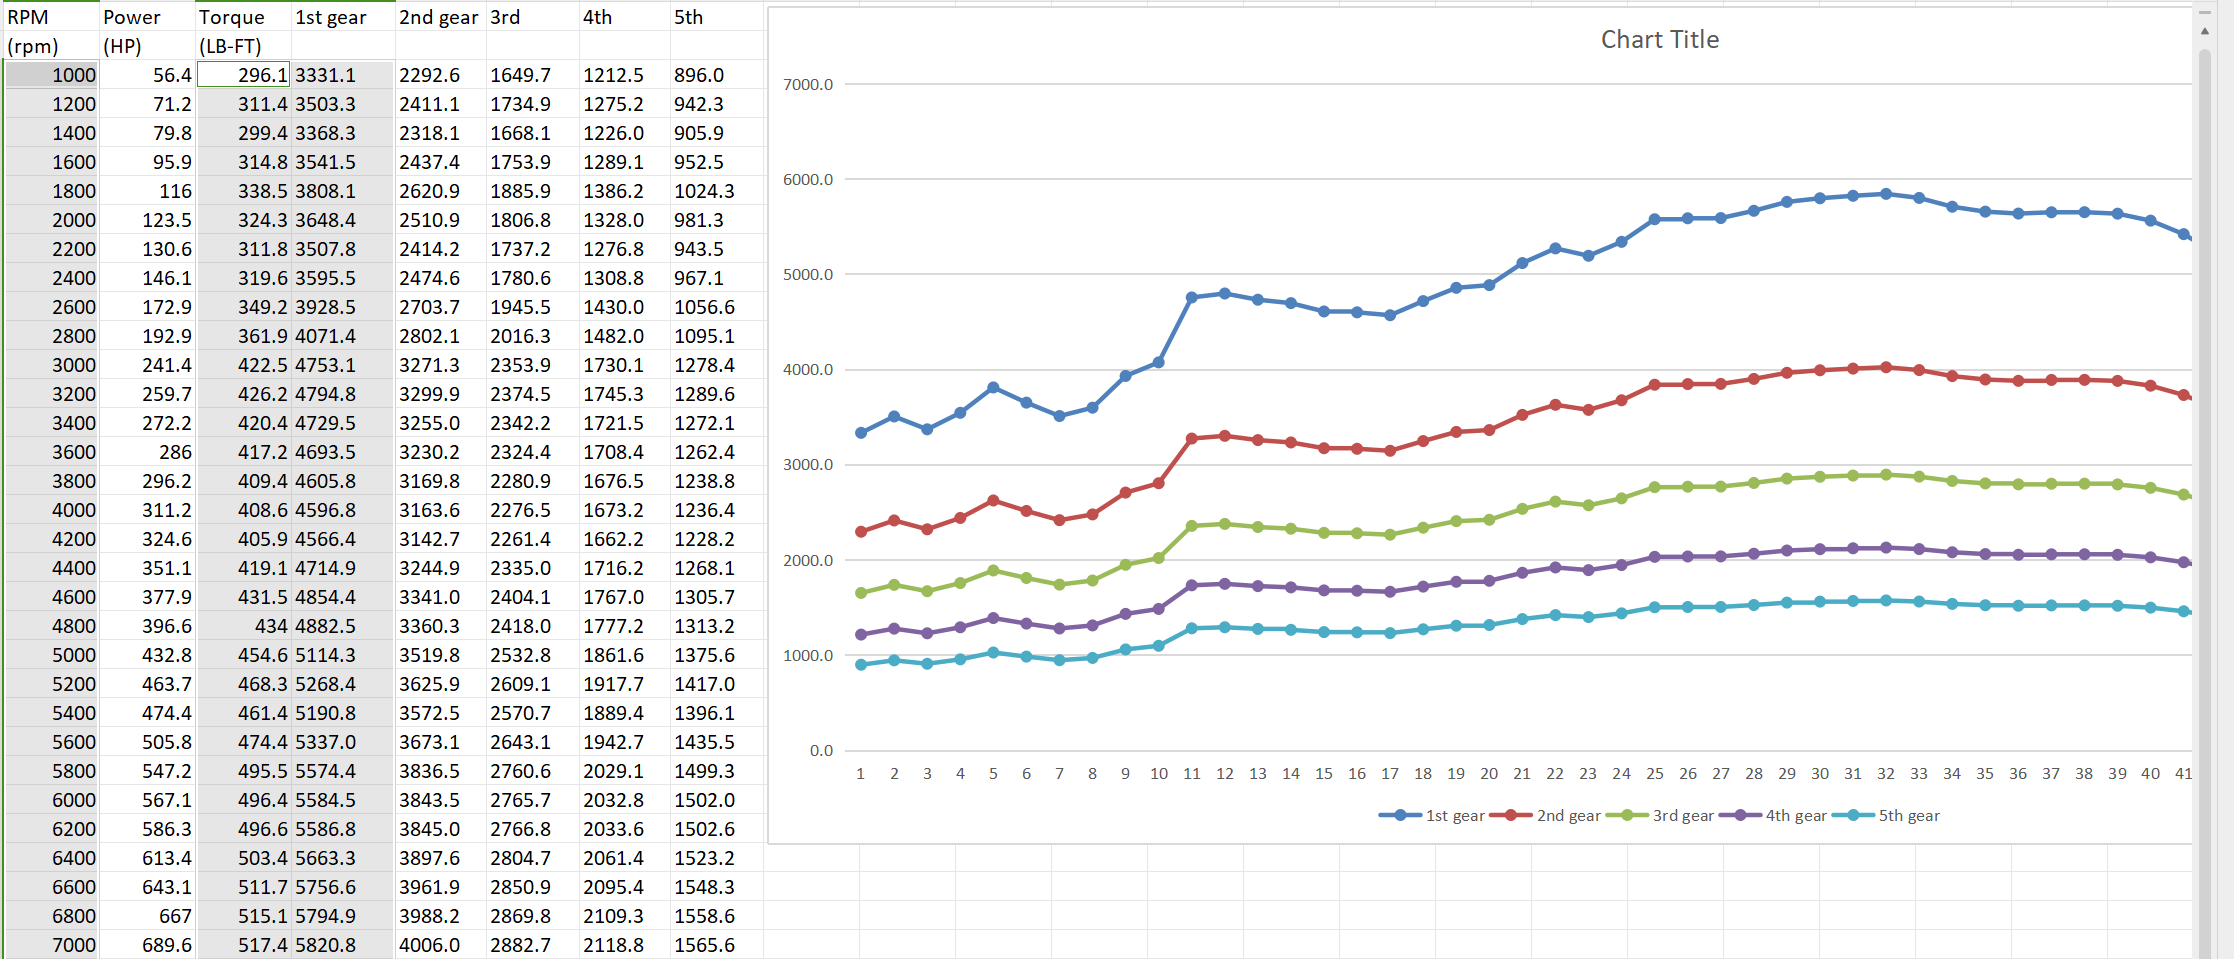Click the 1st gear legend entry
The image size is (2234, 959).
coord(1432,816)
